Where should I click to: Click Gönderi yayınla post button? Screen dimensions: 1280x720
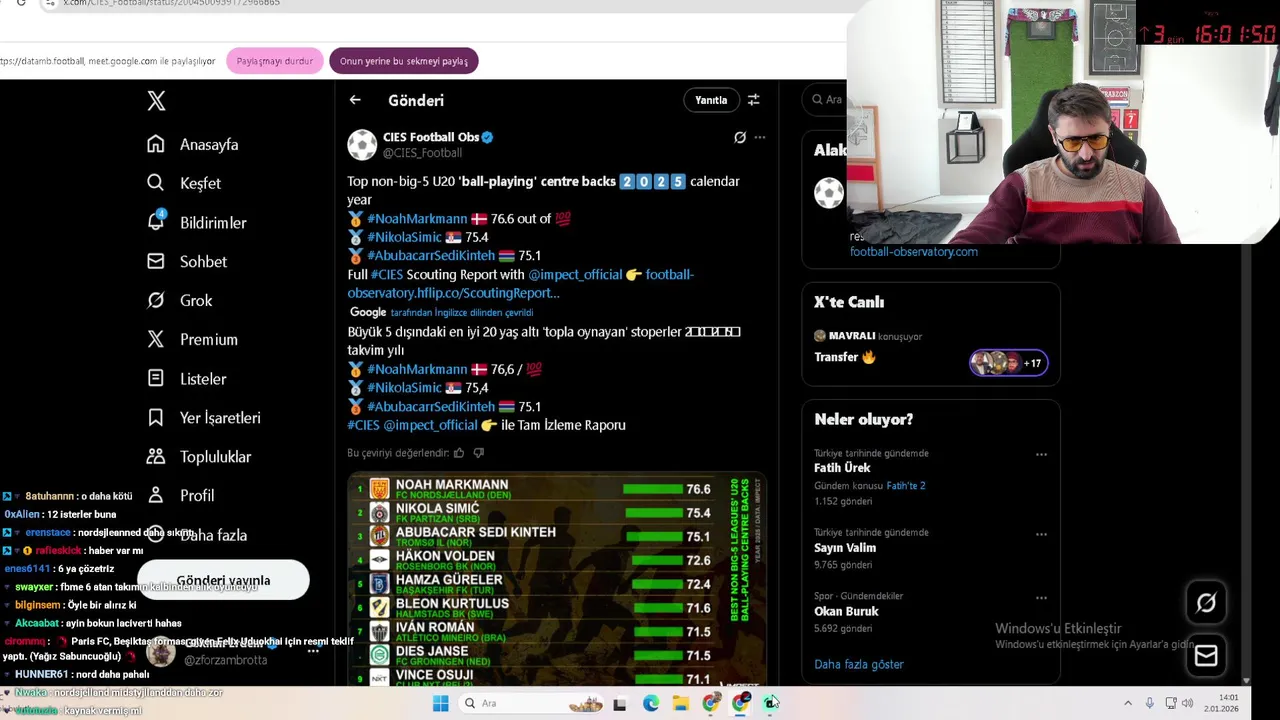pyautogui.click(x=223, y=580)
